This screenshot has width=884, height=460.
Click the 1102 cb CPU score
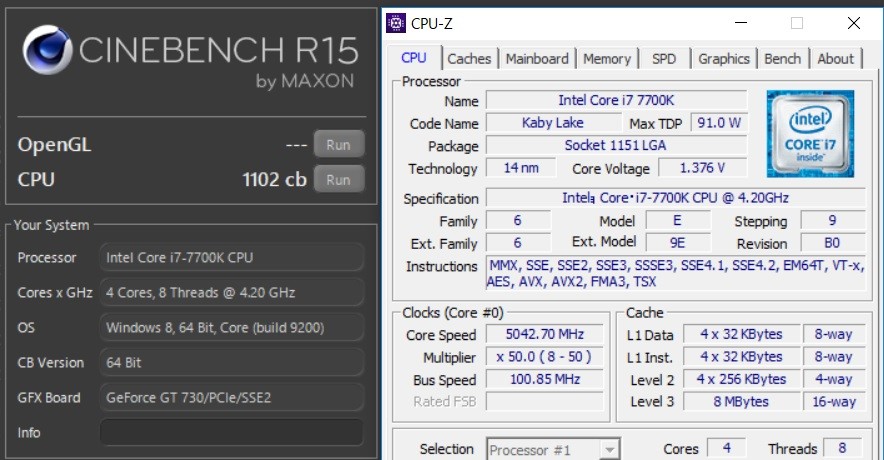point(275,179)
